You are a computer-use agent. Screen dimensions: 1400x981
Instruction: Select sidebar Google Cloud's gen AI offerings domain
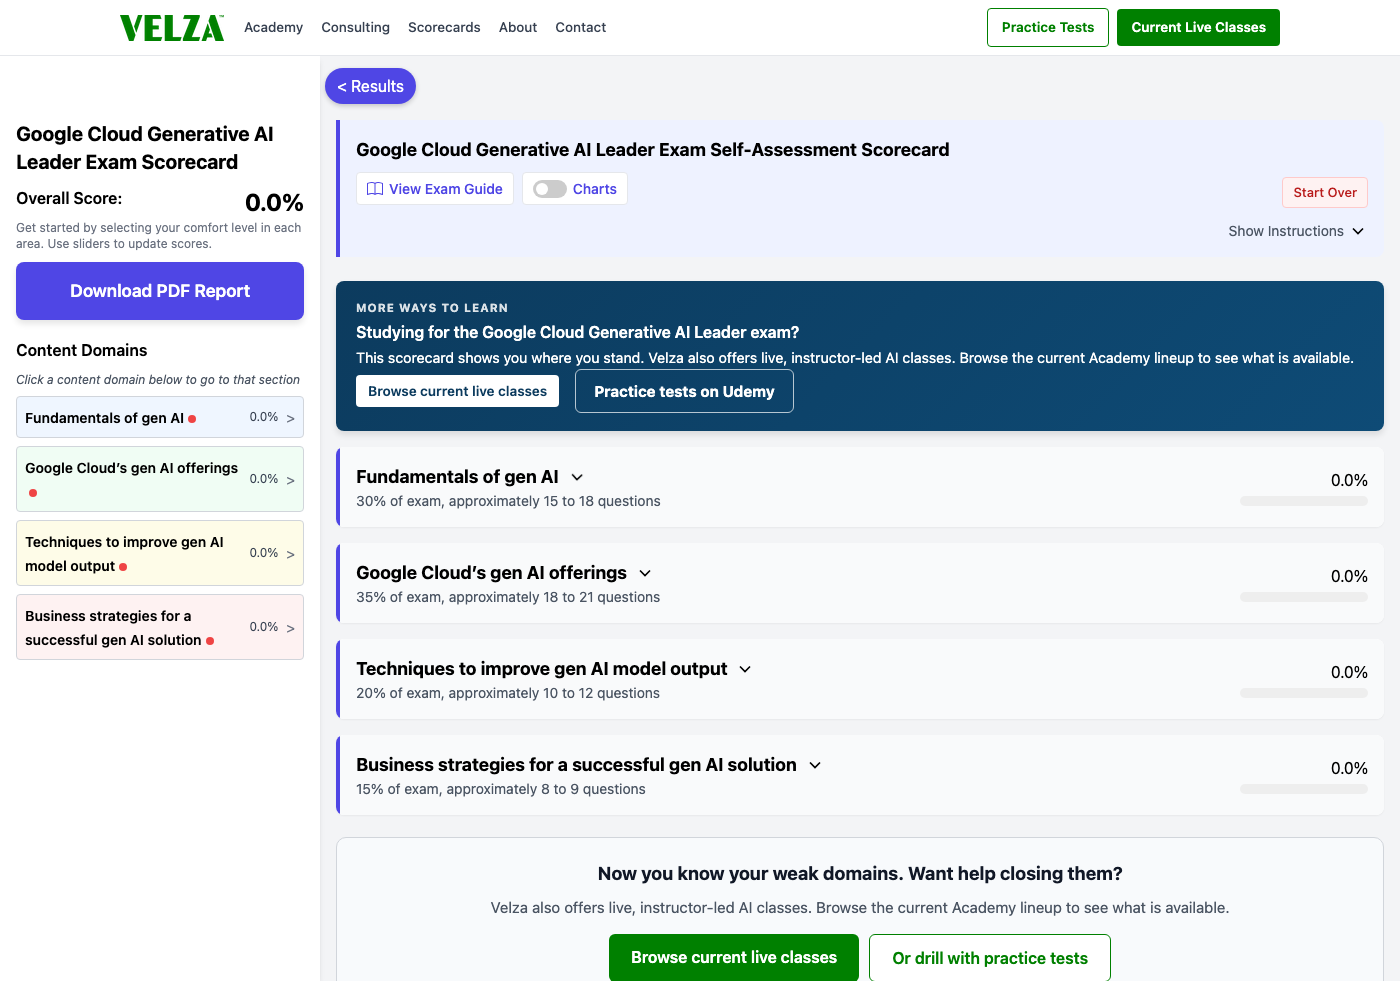160,479
